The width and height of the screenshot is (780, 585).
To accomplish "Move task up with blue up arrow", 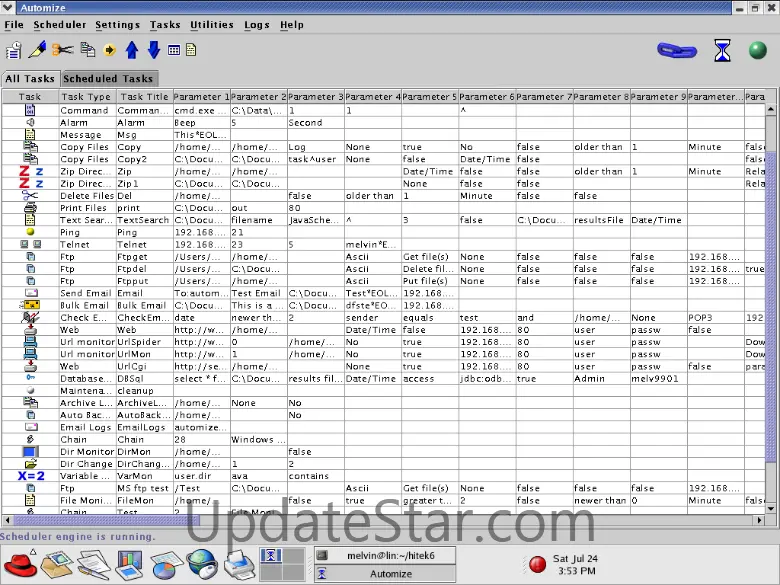I will [x=132, y=49].
